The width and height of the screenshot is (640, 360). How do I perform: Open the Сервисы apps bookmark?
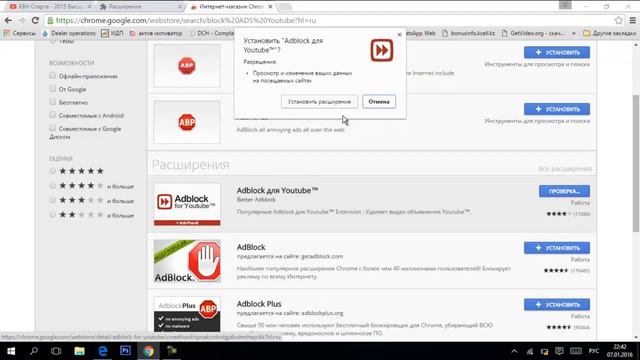click(20, 33)
